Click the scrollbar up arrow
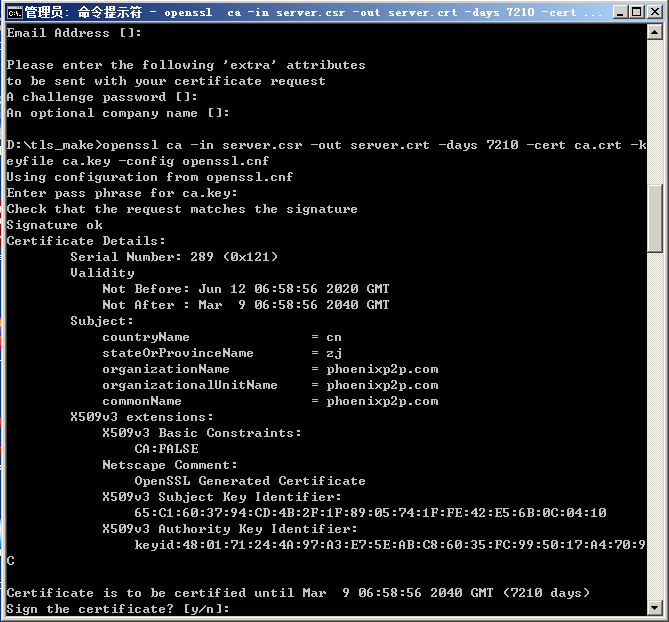The width and height of the screenshot is (669, 622). 654,32
